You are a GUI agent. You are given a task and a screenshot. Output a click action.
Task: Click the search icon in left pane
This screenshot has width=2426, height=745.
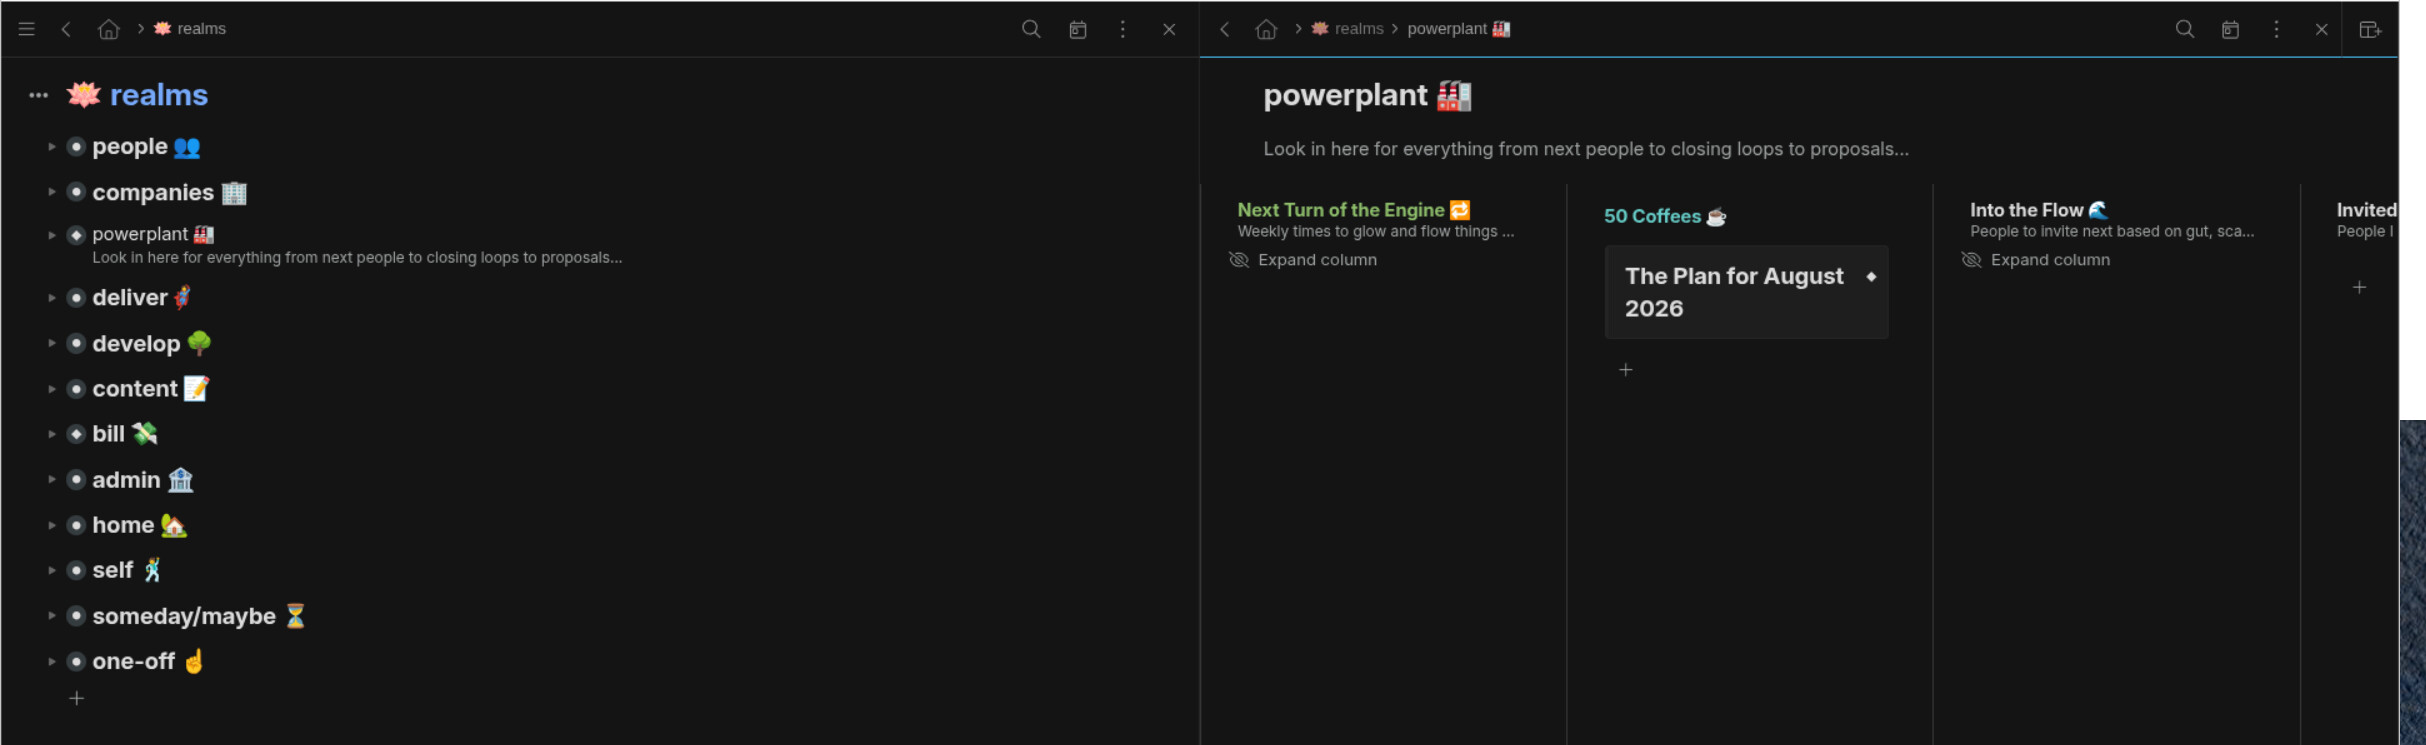coord(1031,29)
